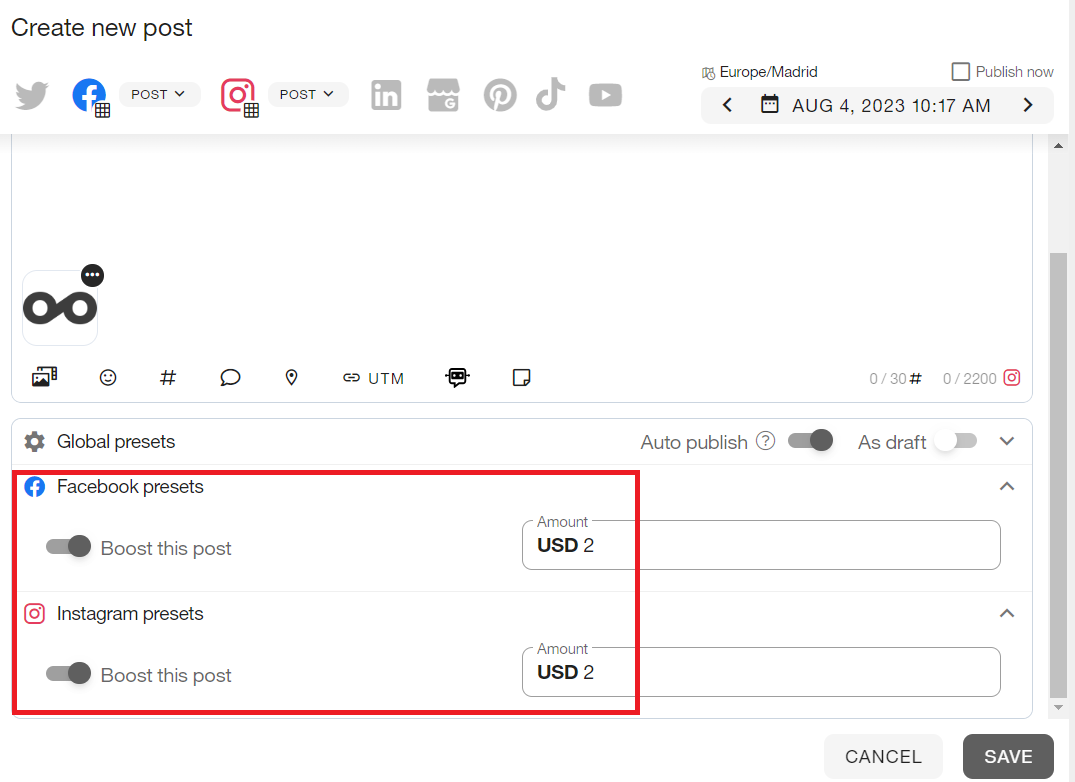Select the Pinterest network icon

pyautogui.click(x=500, y=96)
